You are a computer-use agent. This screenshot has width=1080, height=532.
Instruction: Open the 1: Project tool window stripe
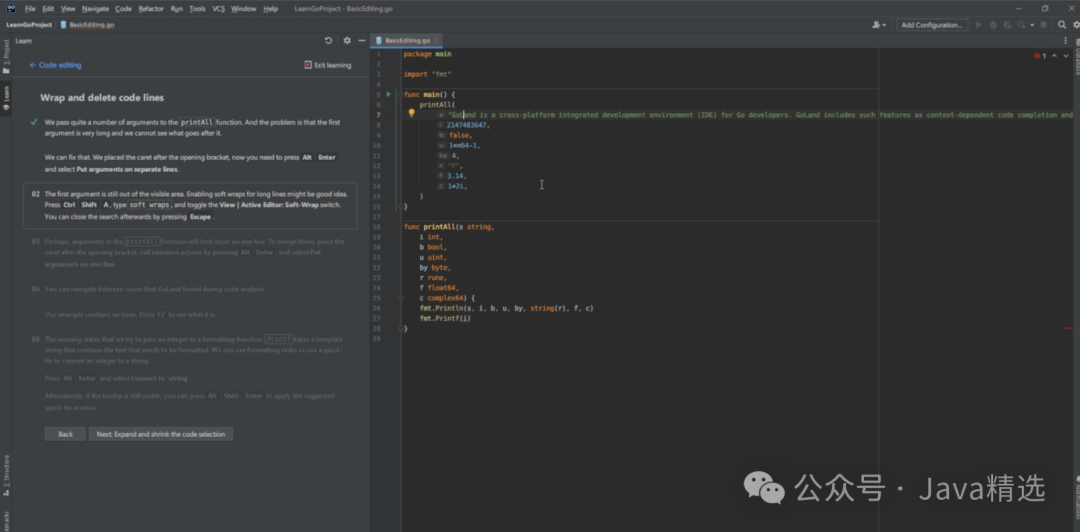click(6, 57)
